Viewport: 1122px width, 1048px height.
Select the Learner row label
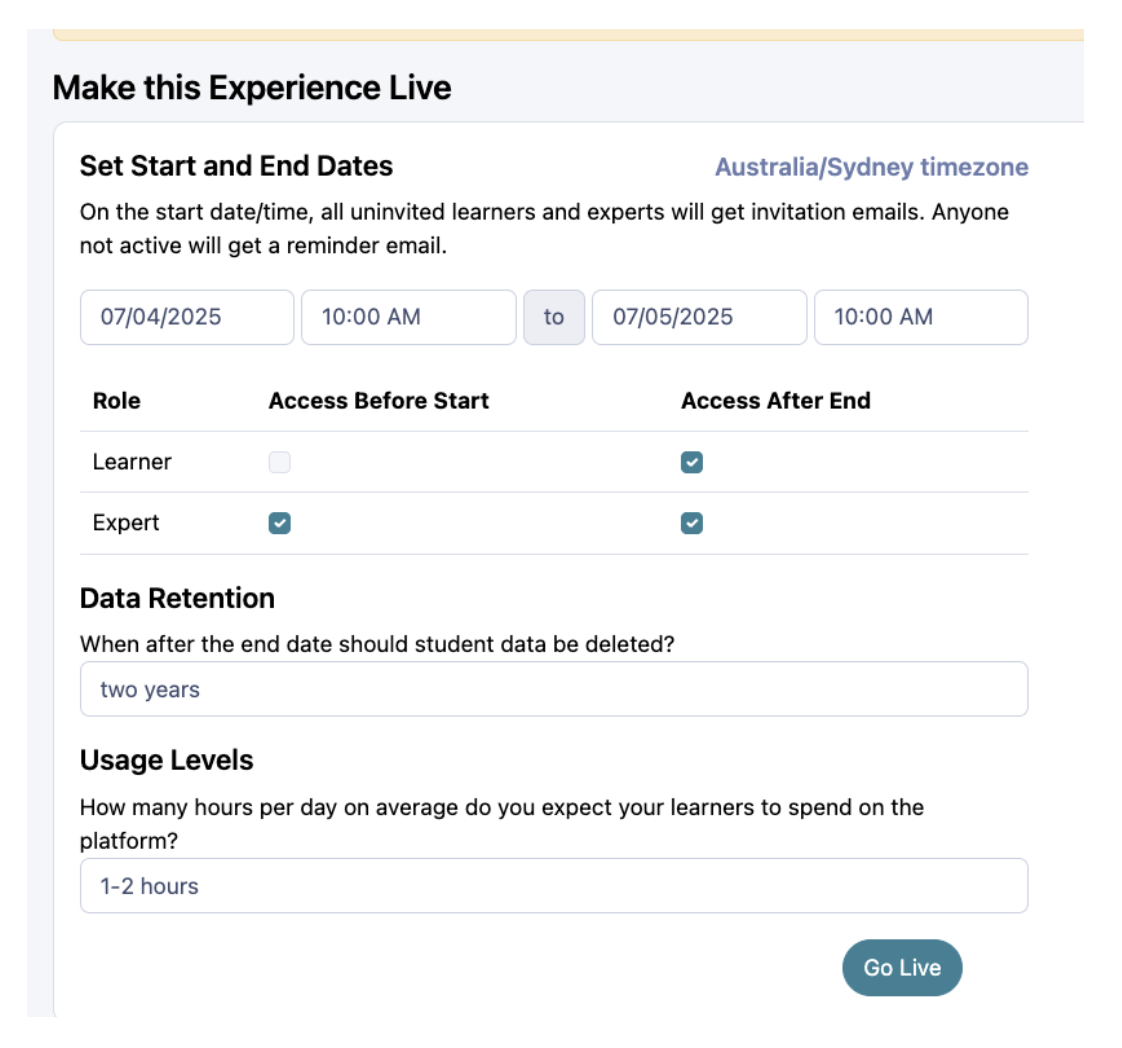coord(132,462)
